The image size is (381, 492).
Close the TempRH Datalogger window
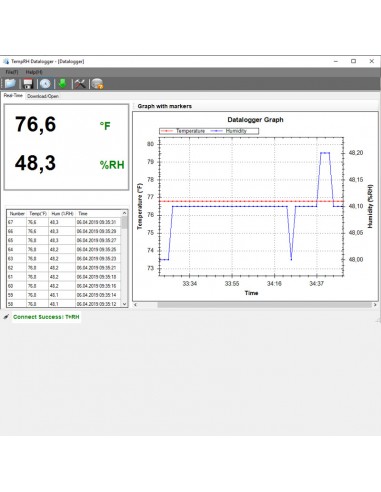[x=372, y=61]
